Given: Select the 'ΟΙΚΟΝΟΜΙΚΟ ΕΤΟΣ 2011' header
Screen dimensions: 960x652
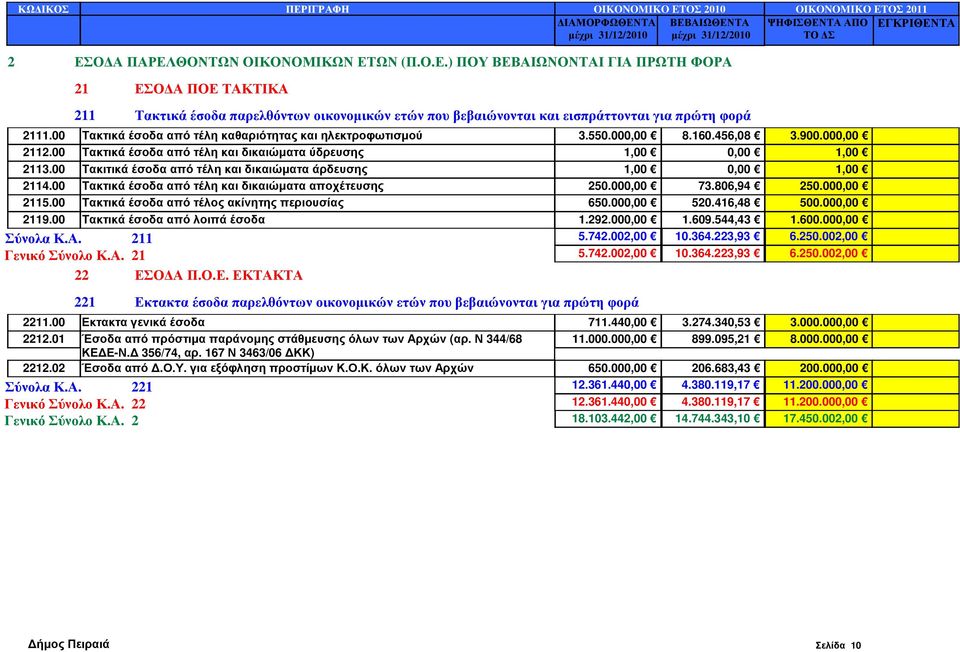Looking at the screenshot, I should [x=861, y=9].
